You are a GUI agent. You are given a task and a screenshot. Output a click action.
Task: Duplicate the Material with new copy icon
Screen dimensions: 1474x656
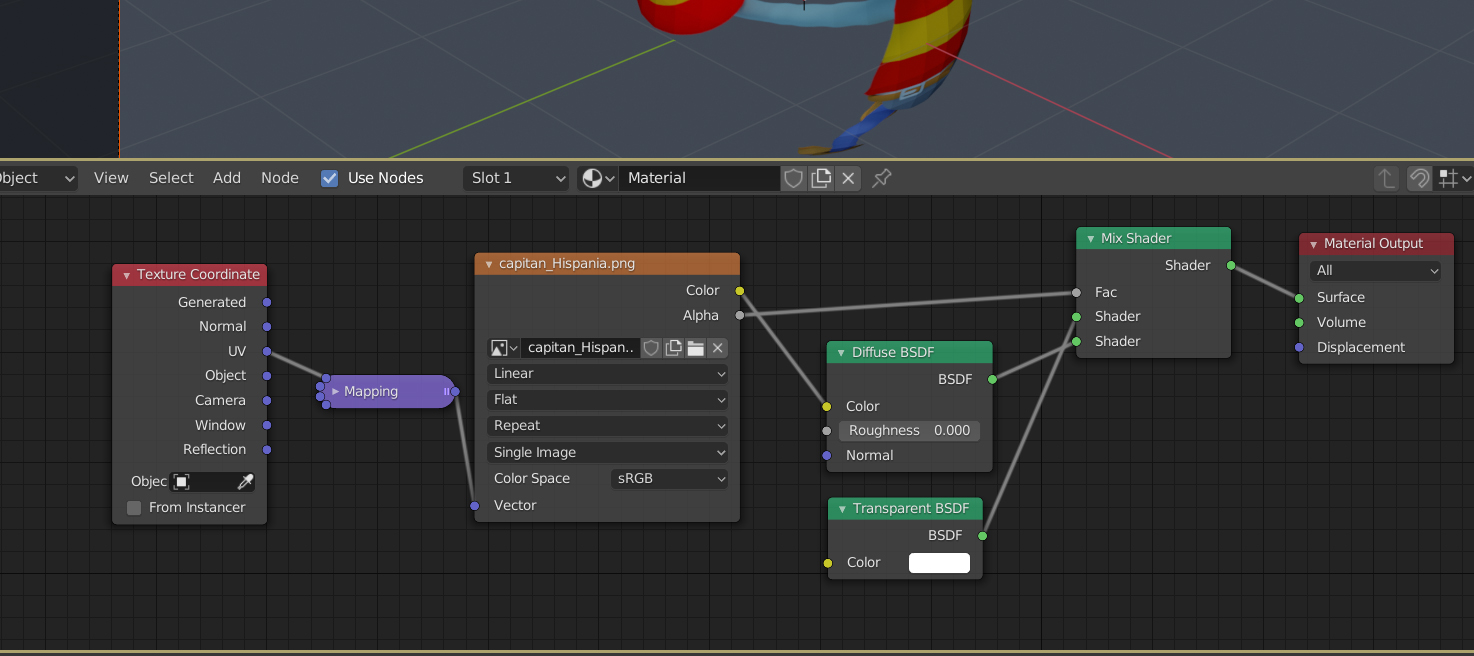click(x=821, y=178)
